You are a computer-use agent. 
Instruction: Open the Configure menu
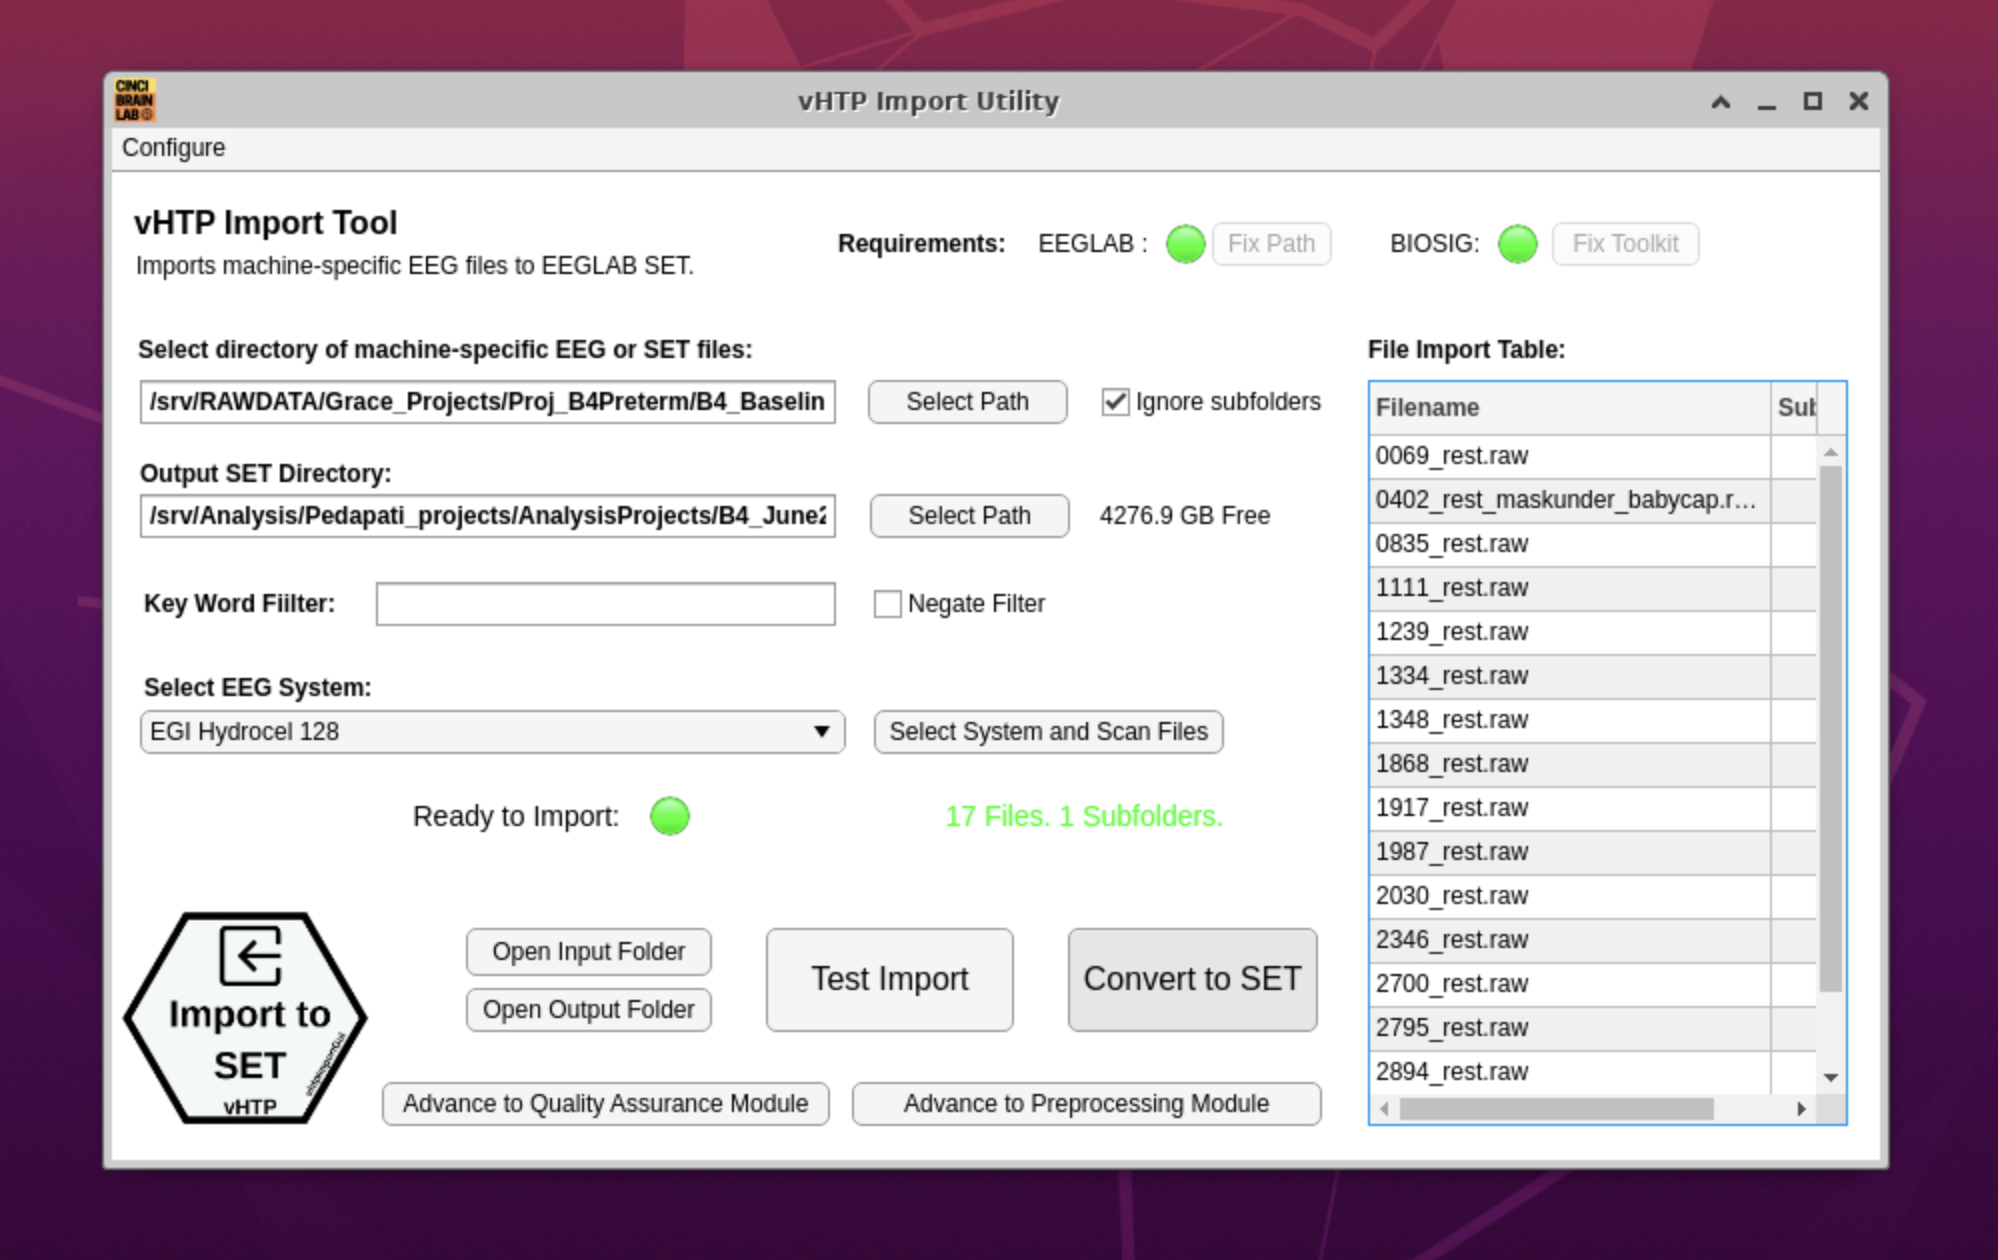(x=173, y=148)
